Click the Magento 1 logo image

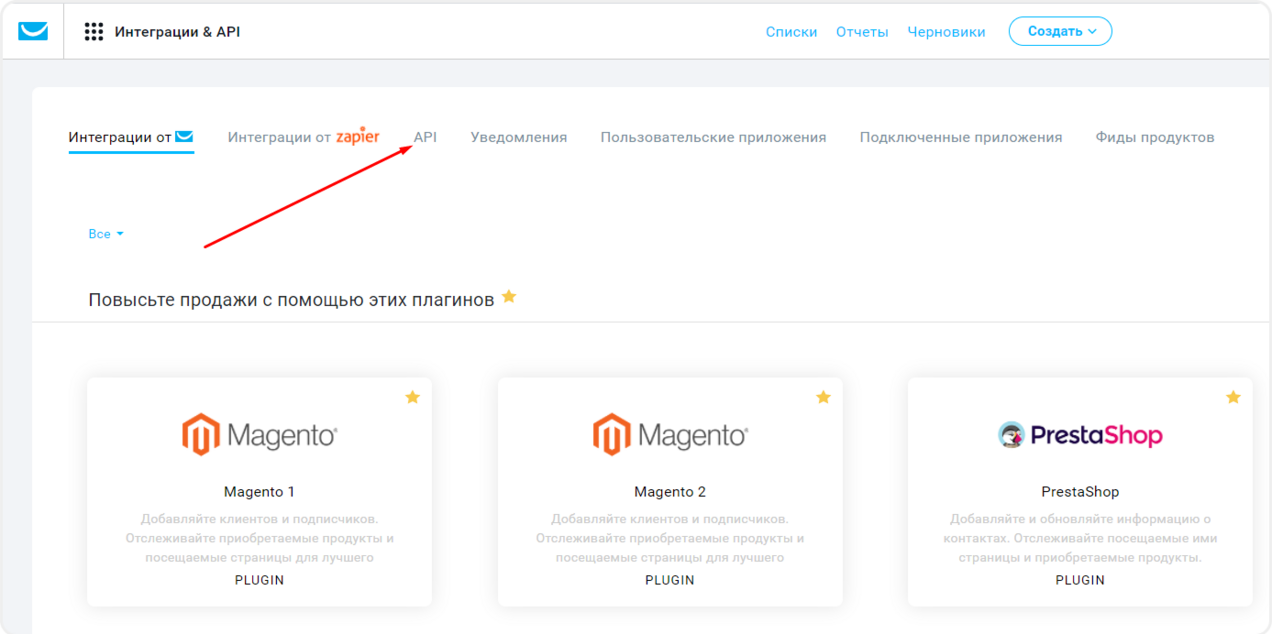(x=259, y=435)
